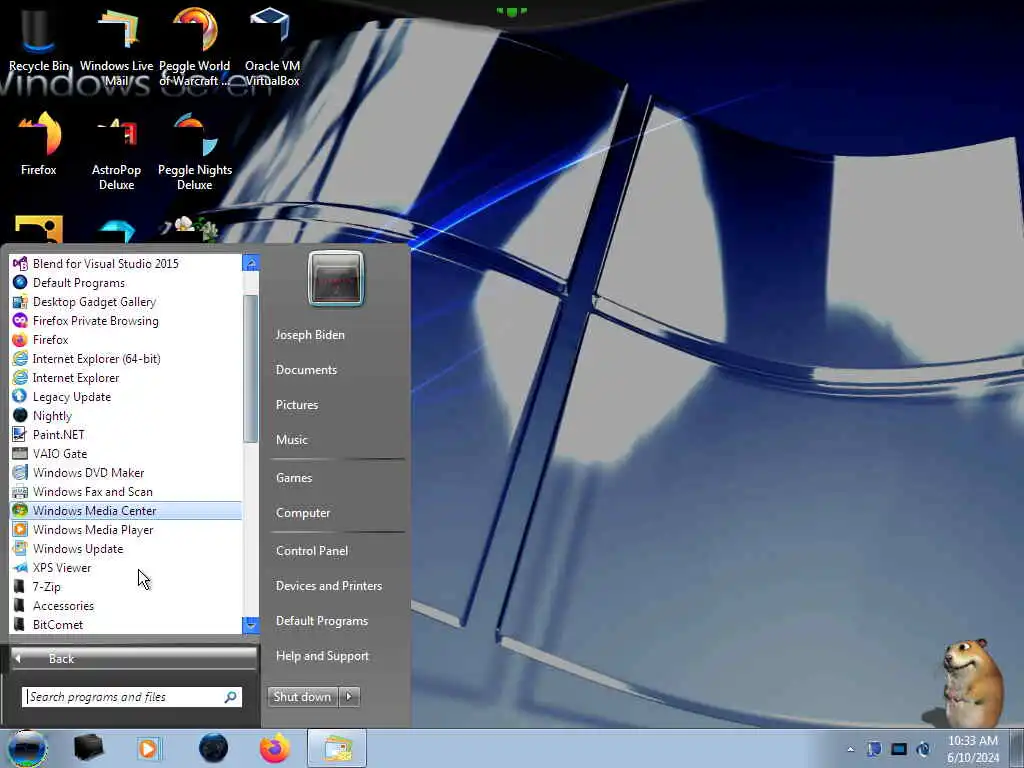Open Windows Live Mail desktop shortcut

click(116, 47)
